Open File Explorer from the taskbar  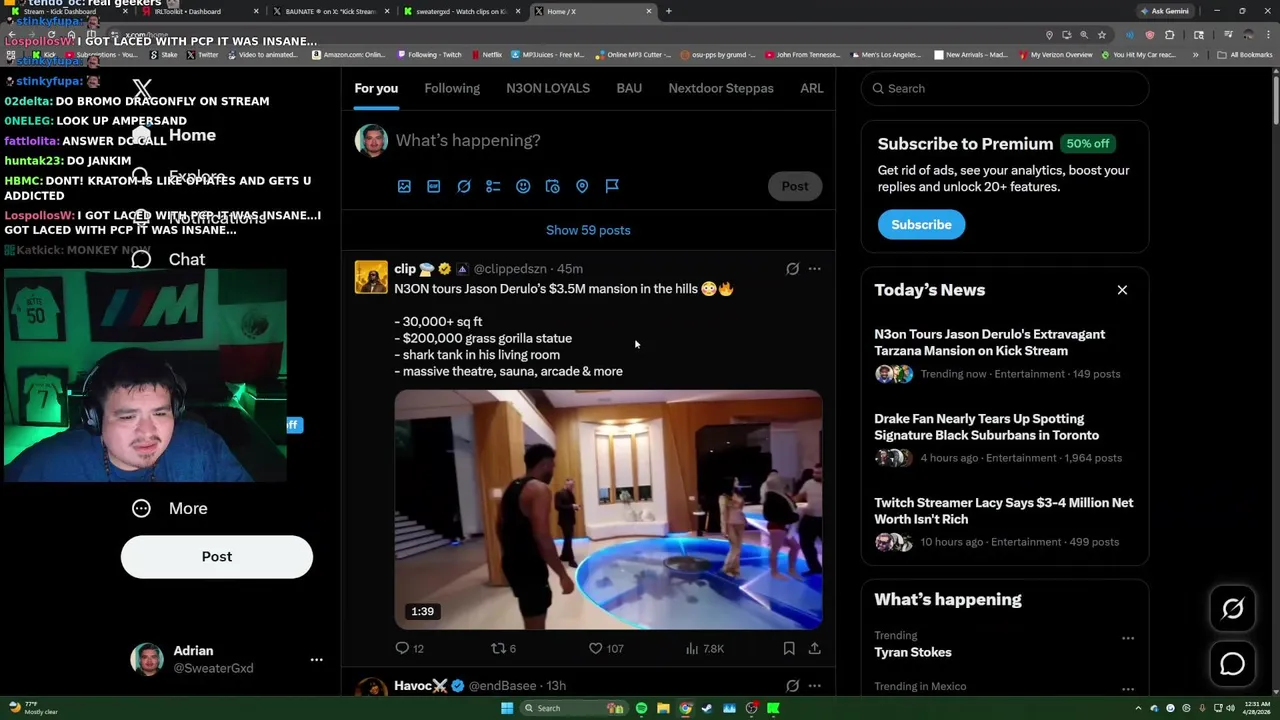[663, 708]
